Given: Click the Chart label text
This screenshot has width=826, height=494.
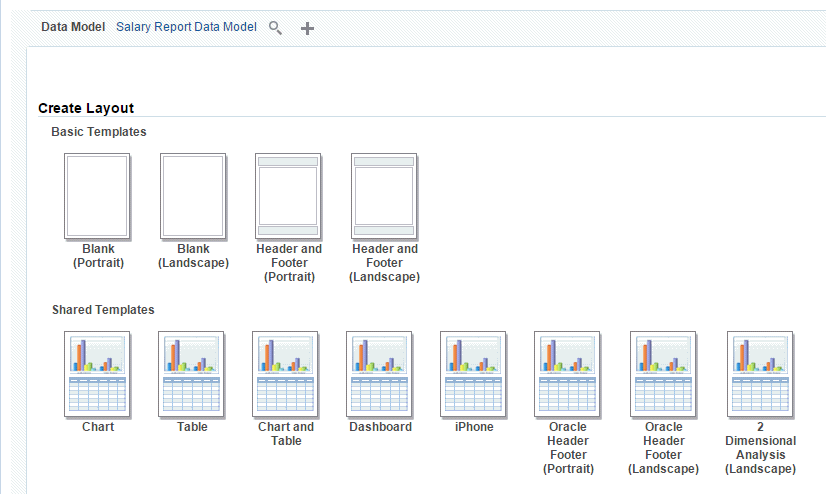Looking at the screenshot, I should 98,427.
